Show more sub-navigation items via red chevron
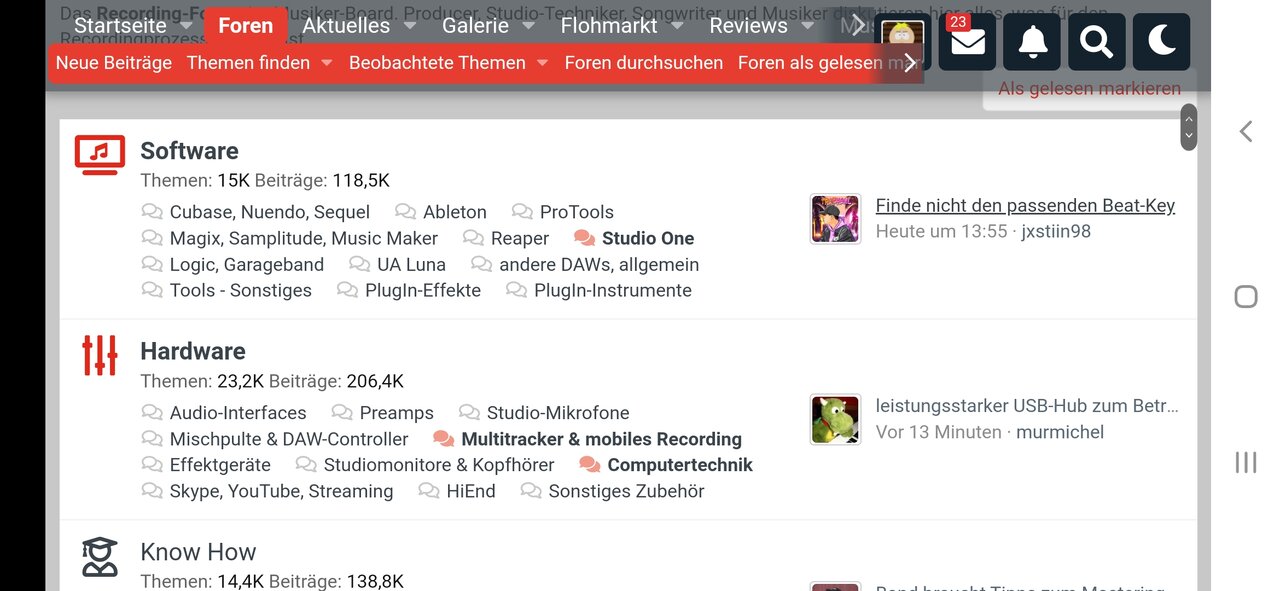Image resolution: width=1280 pixels, height=591 pixels. 909,63
